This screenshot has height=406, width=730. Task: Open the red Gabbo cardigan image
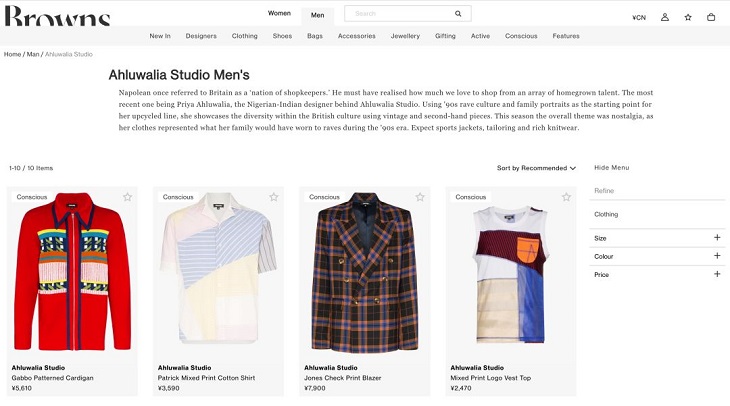(72, 271)
